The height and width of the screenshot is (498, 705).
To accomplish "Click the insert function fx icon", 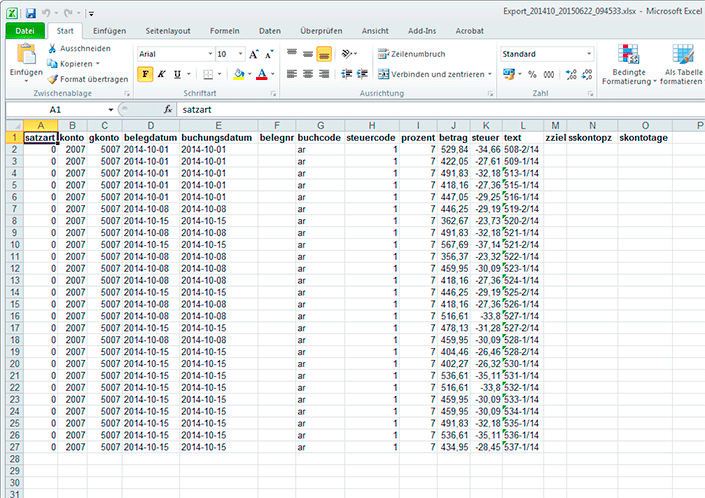I will [168, 109].
